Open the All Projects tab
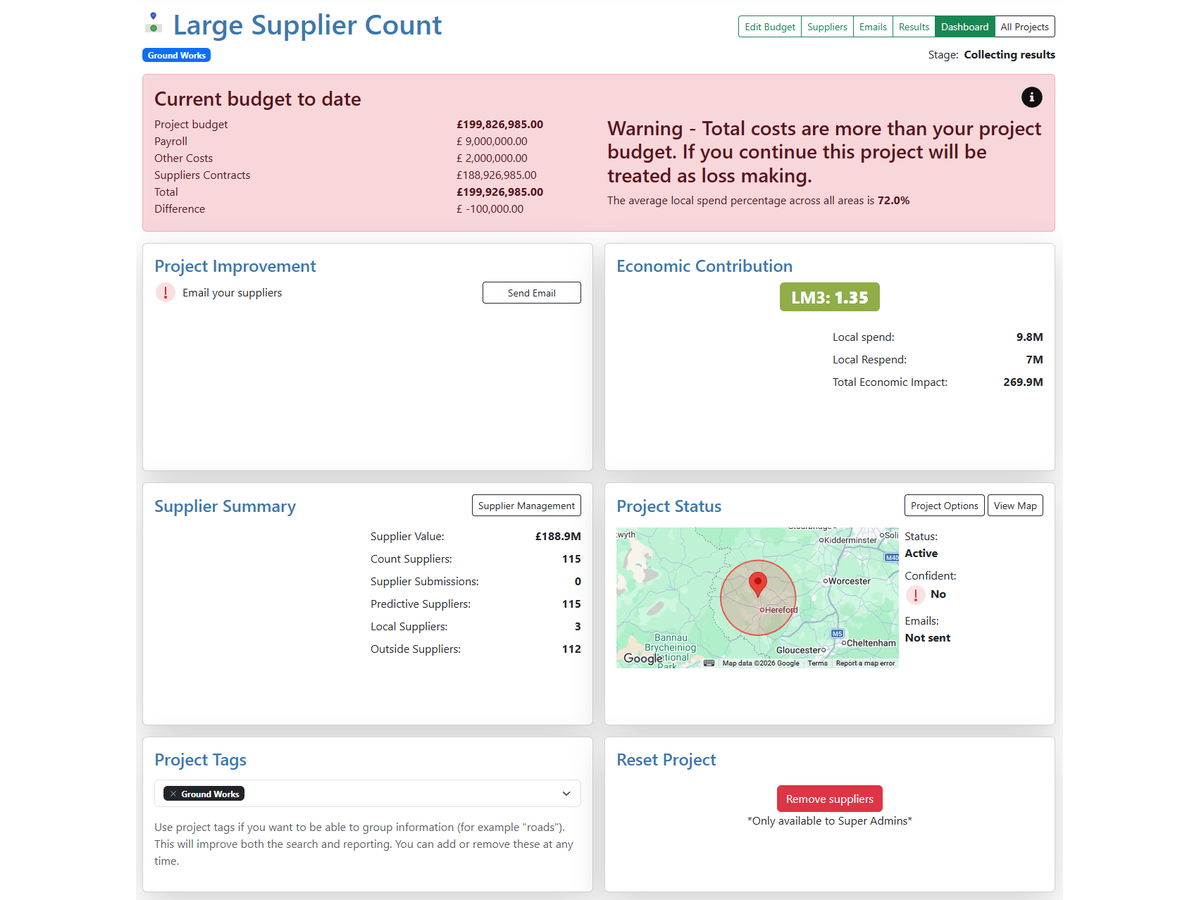 1025,27
